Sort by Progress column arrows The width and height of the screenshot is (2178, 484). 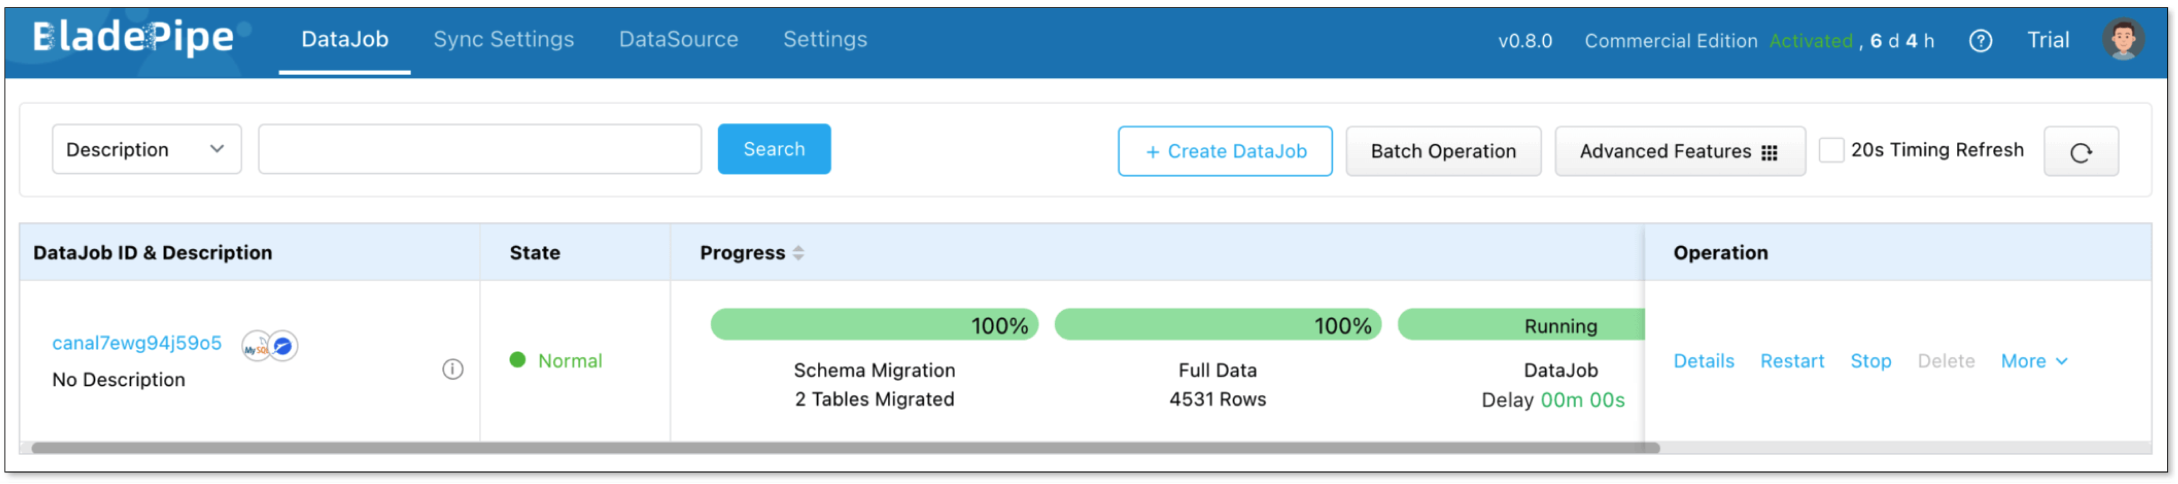click(x=798, y=253)
